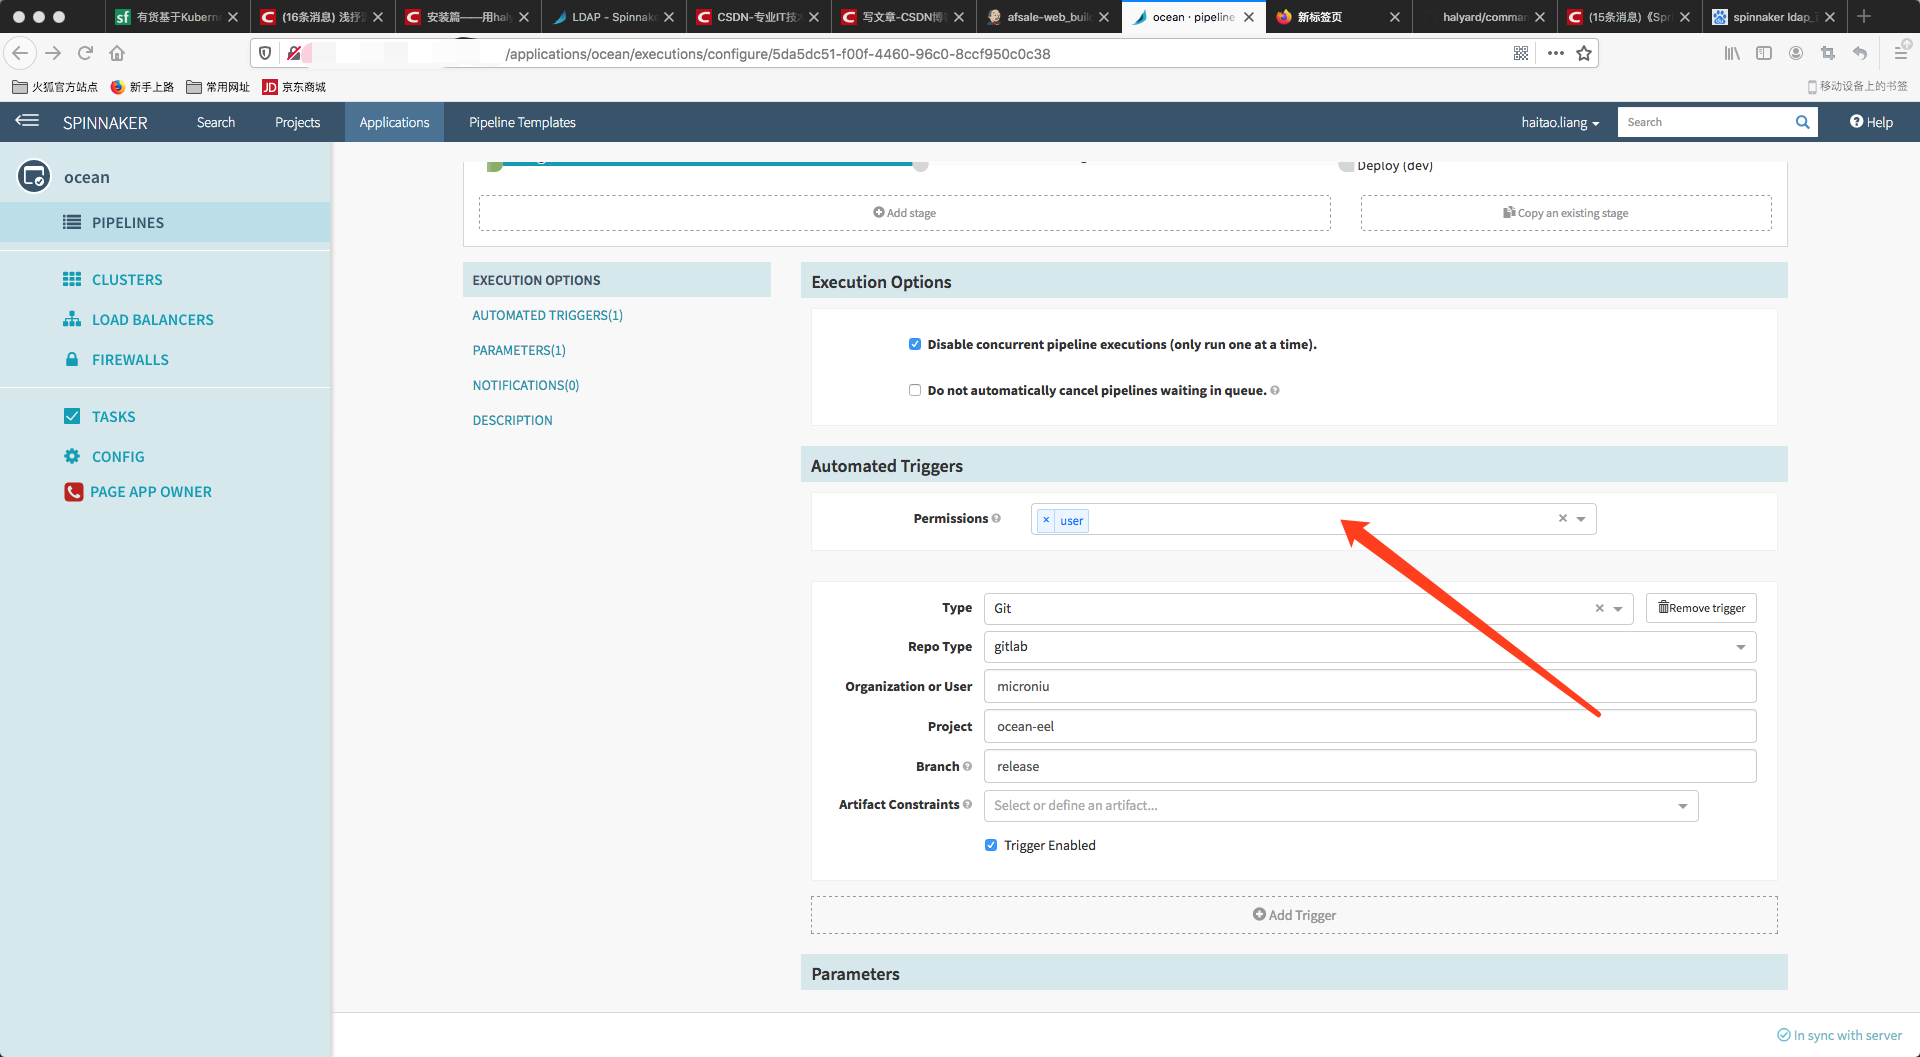The image size is (1920, 1057).
Task: Open the 常用网址 bookmarks folder
Action: tap(218, 87)
